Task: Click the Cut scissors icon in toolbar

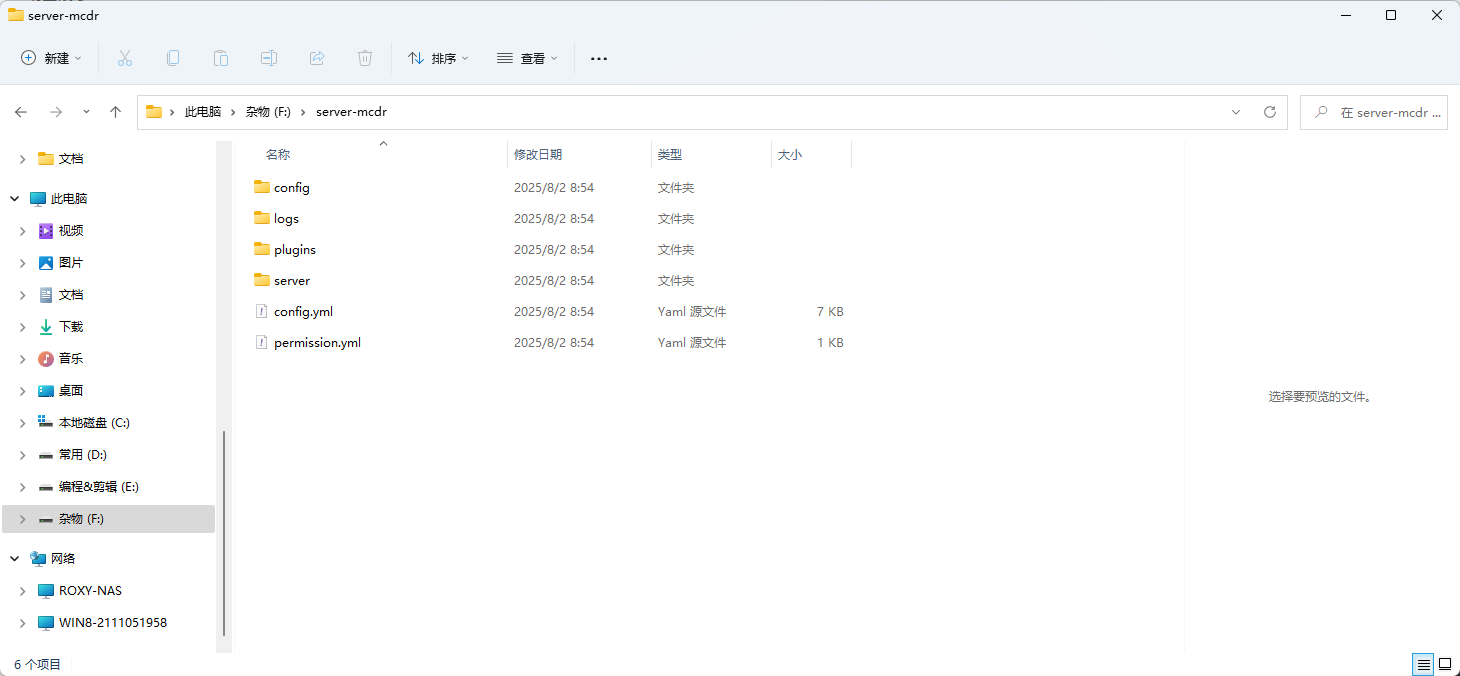Action: pos(125,58)
